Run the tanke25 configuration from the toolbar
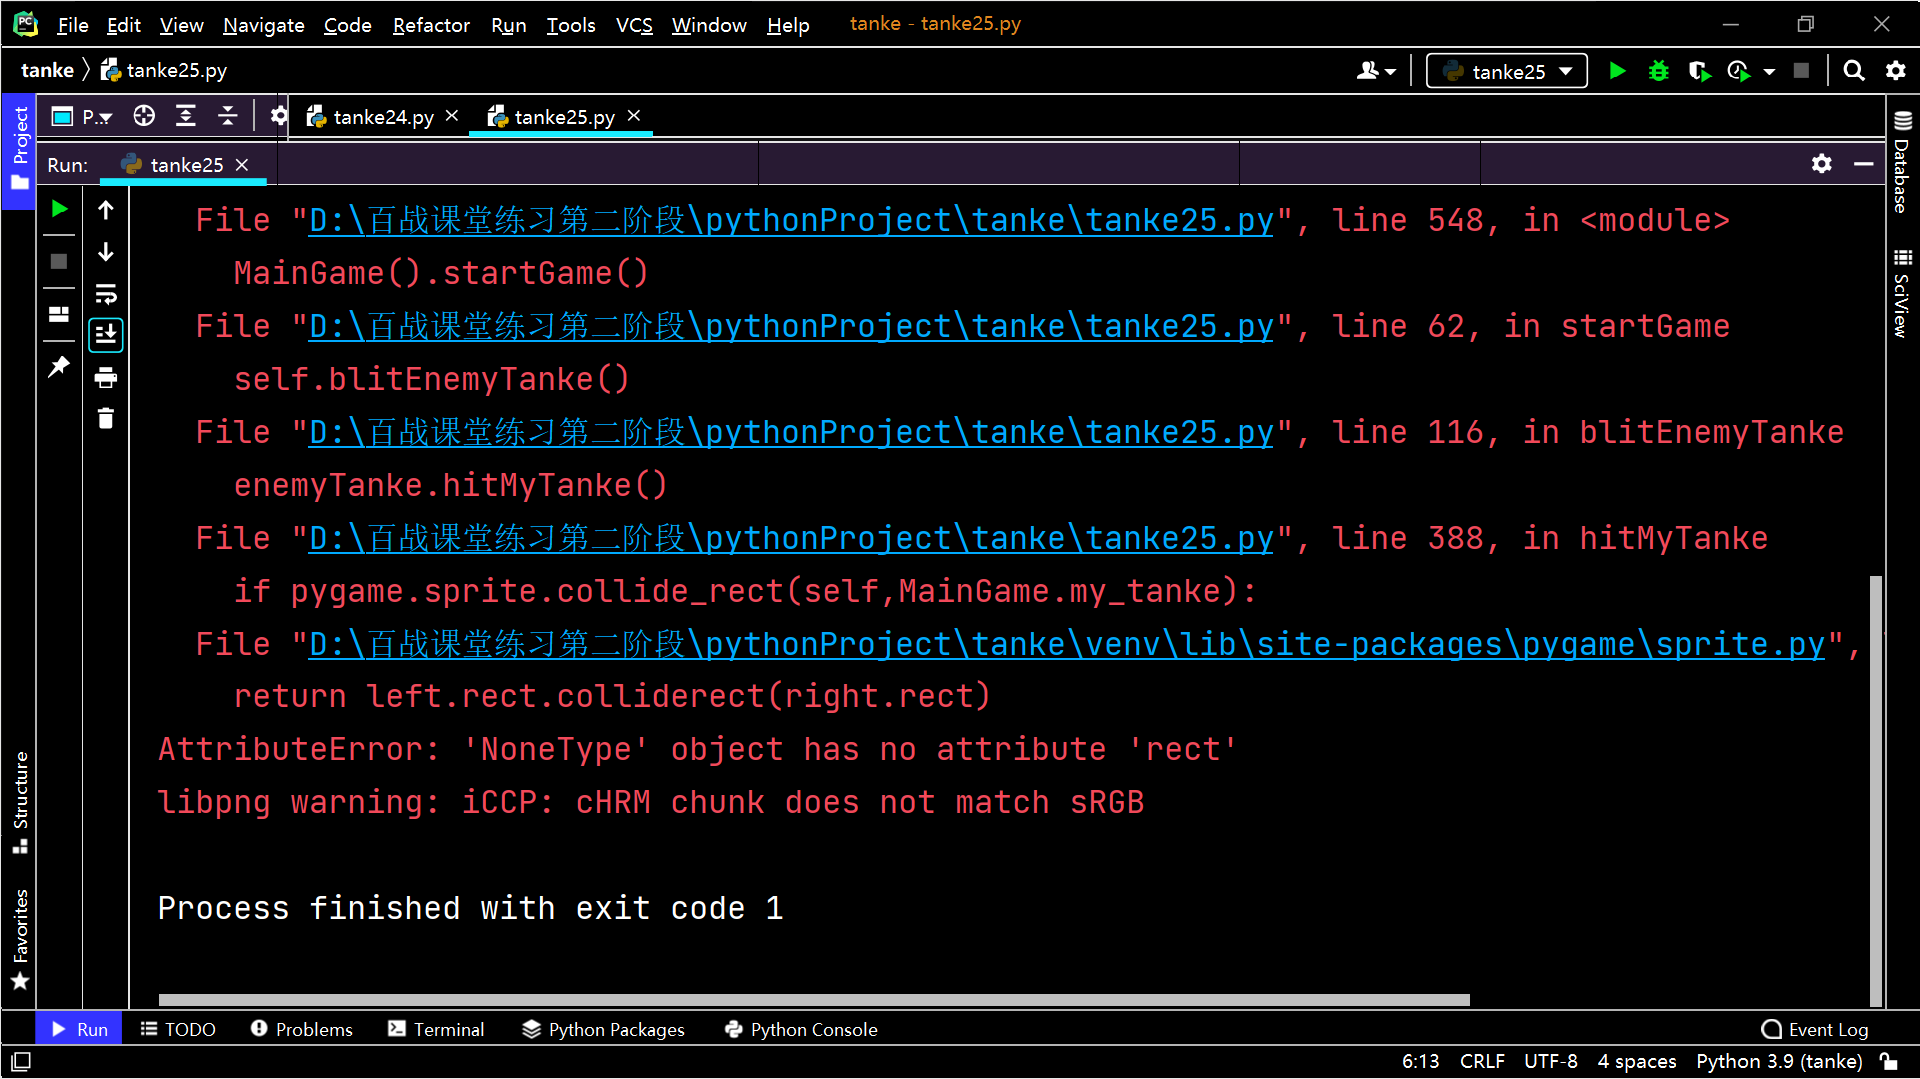 pyautogui.click(x=1617, y=71)
